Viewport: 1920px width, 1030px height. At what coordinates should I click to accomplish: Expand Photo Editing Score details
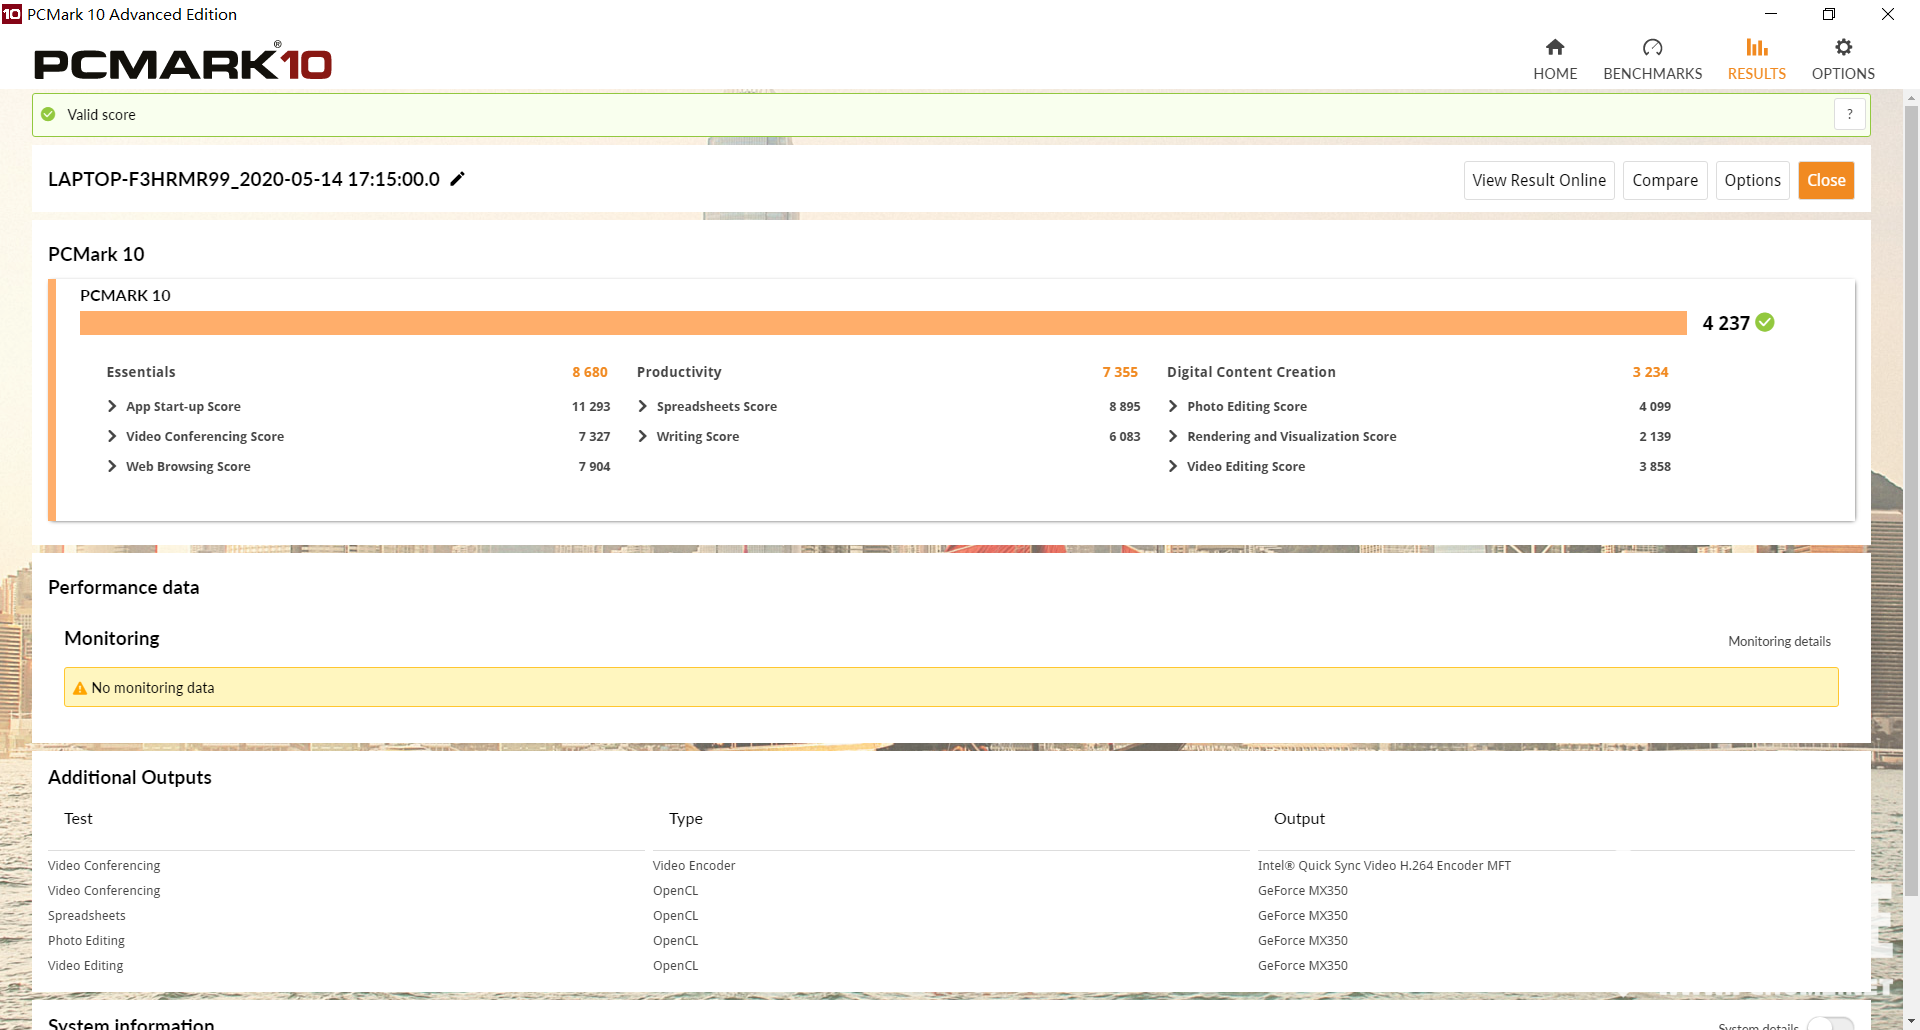coord(1173,406)
